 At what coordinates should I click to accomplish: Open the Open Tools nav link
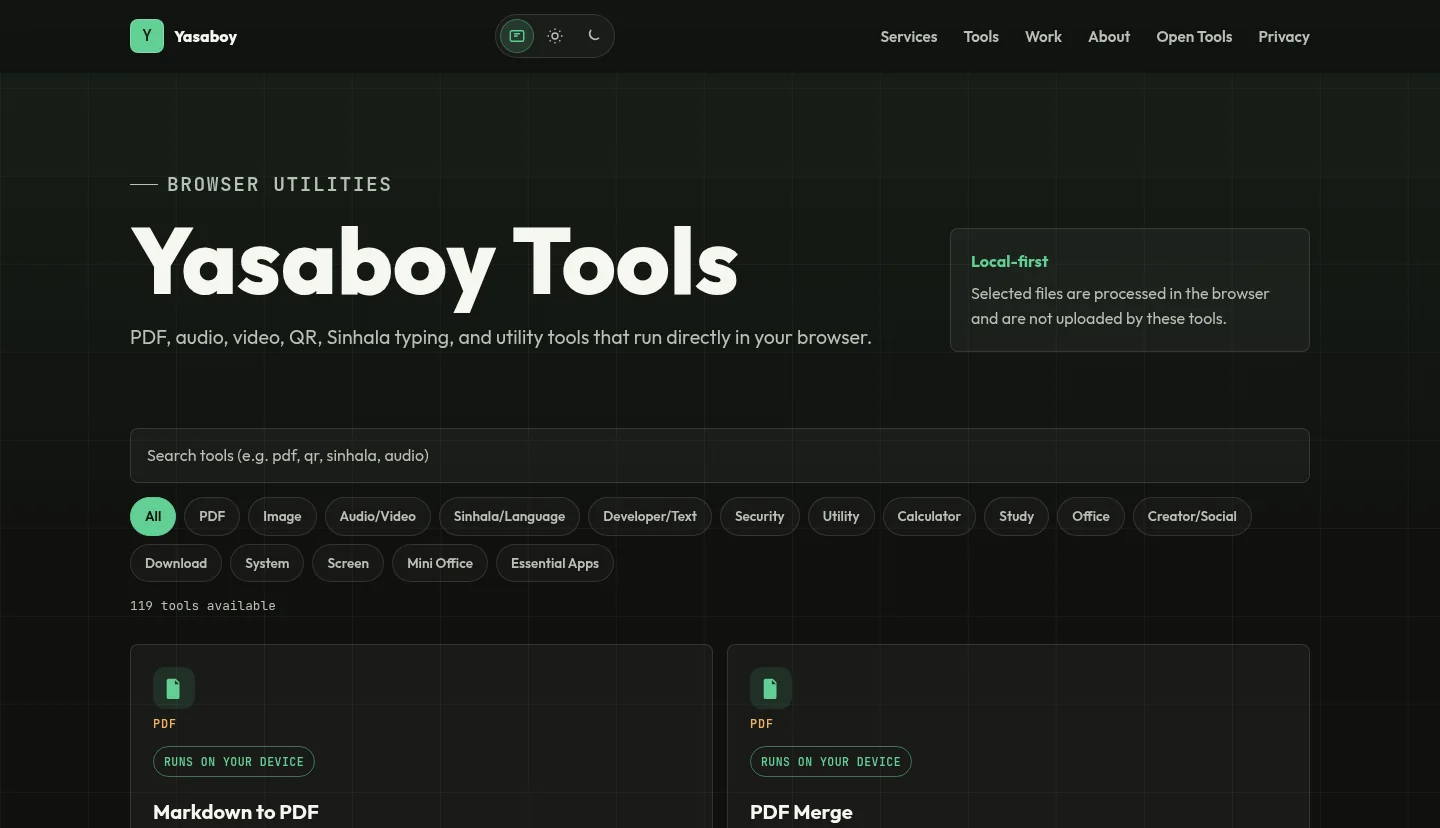click(x=1194, y=37)
